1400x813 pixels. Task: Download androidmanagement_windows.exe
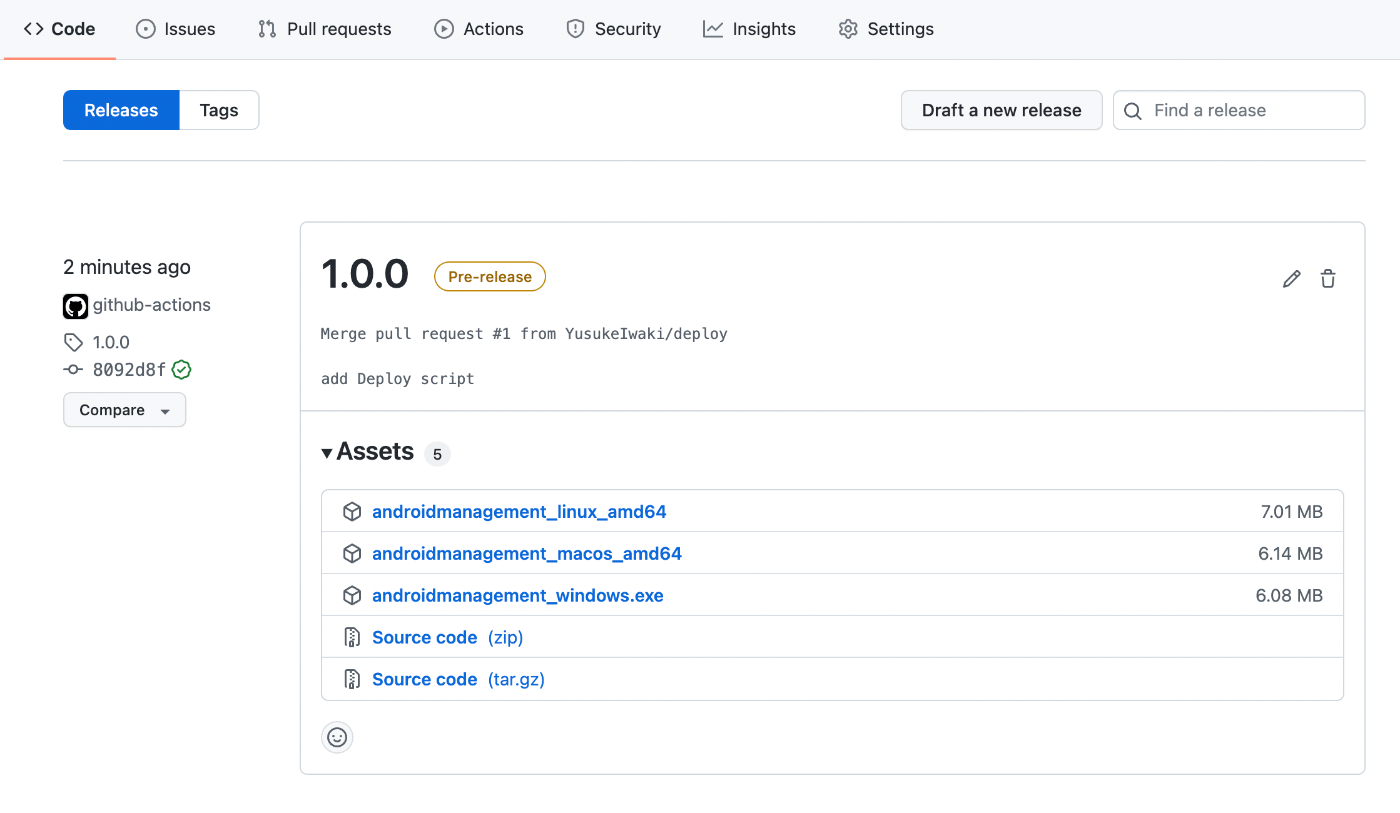[518, 596]
